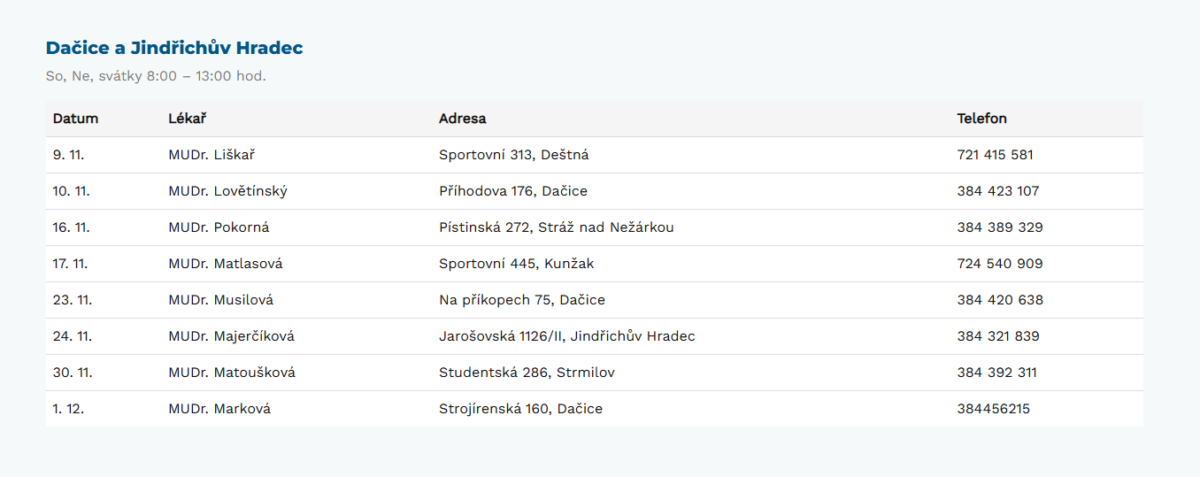
Task: Click address Pístinská 272, Stráž nad Nežárkou
Action: click(556, 227)
